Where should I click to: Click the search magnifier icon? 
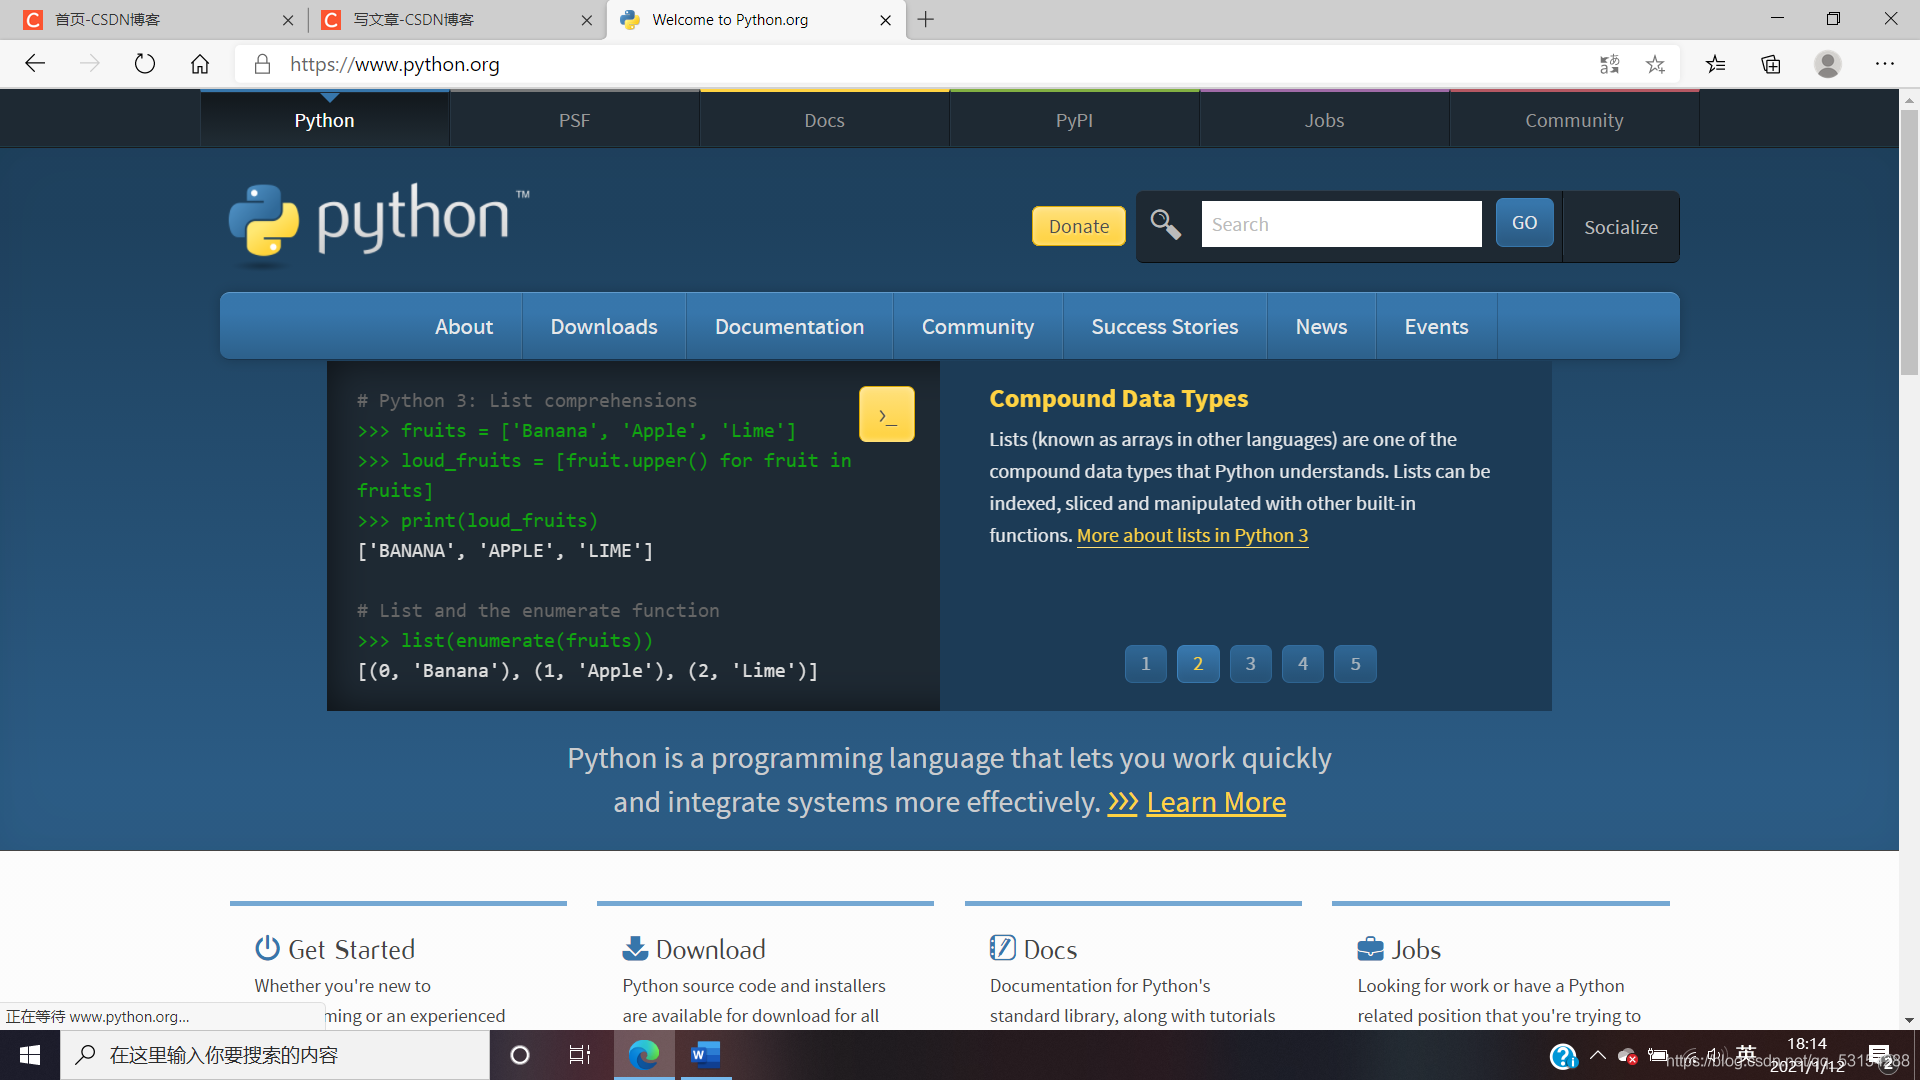click(x=1166, y=224)
